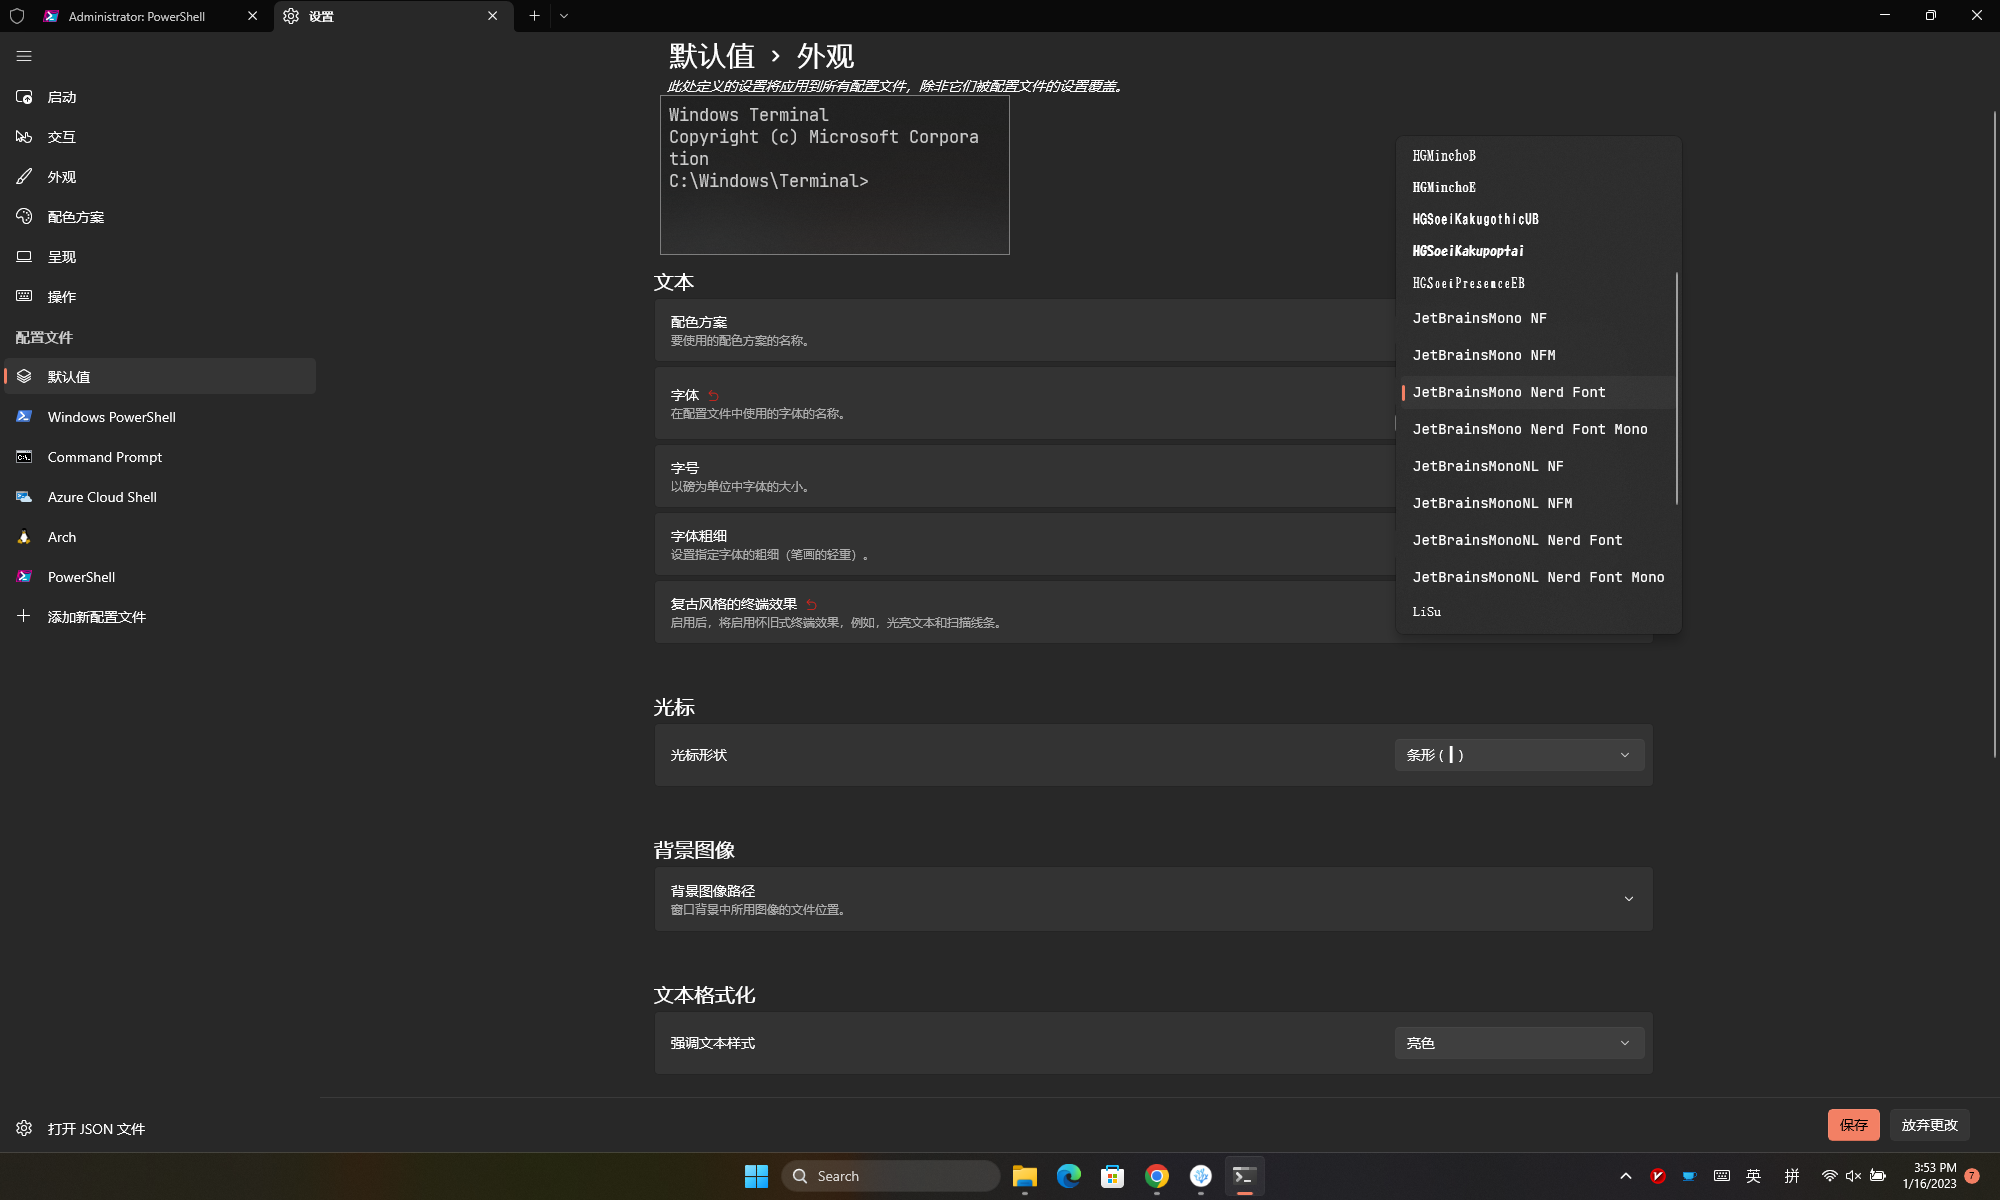Select the PowerShell profile in sidebar
Image resolution: width=2000 pixels, height=1200 pixels.
(160, 577)
